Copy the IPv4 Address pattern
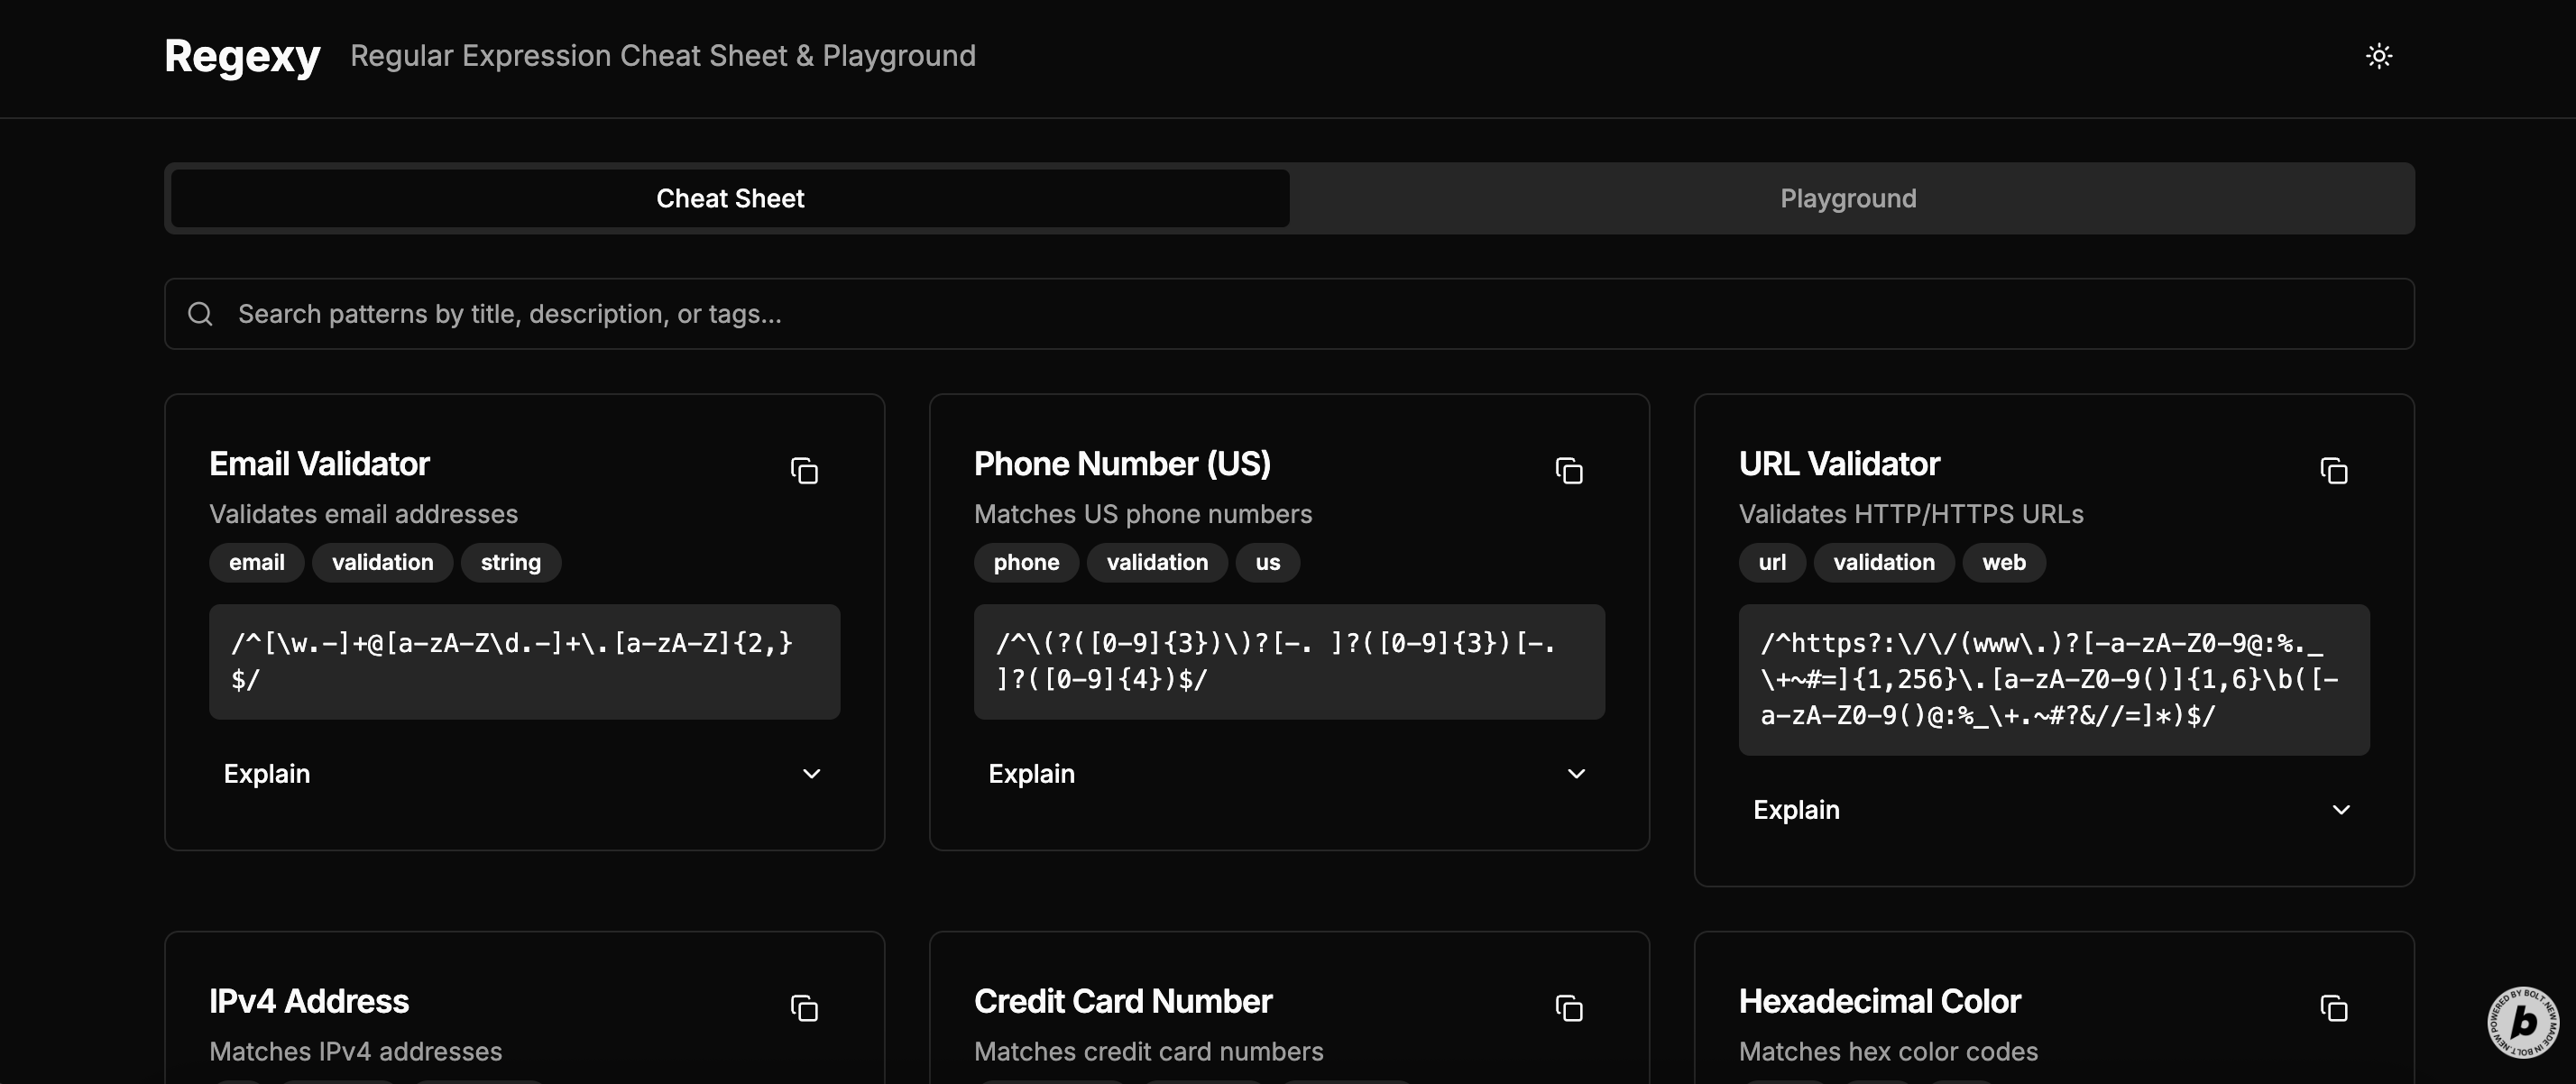Screen dimensions: 2576x1084 click(x=804, y=1008)
